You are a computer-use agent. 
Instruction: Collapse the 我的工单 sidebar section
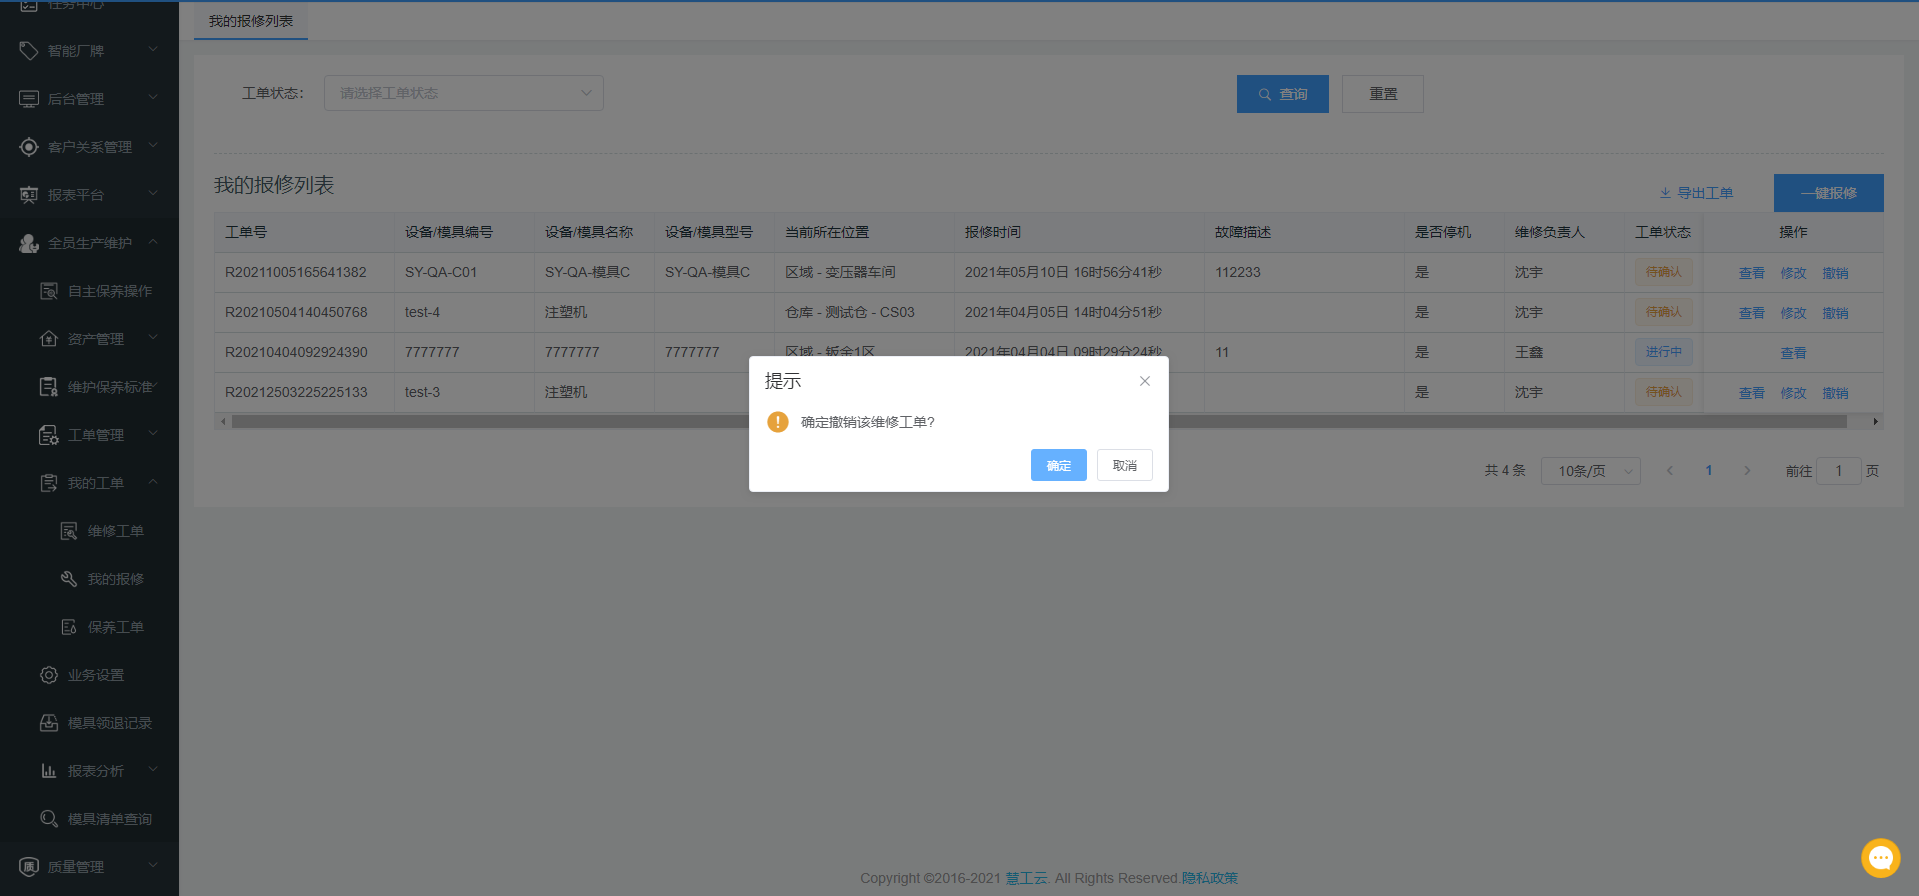coord(153,482)
